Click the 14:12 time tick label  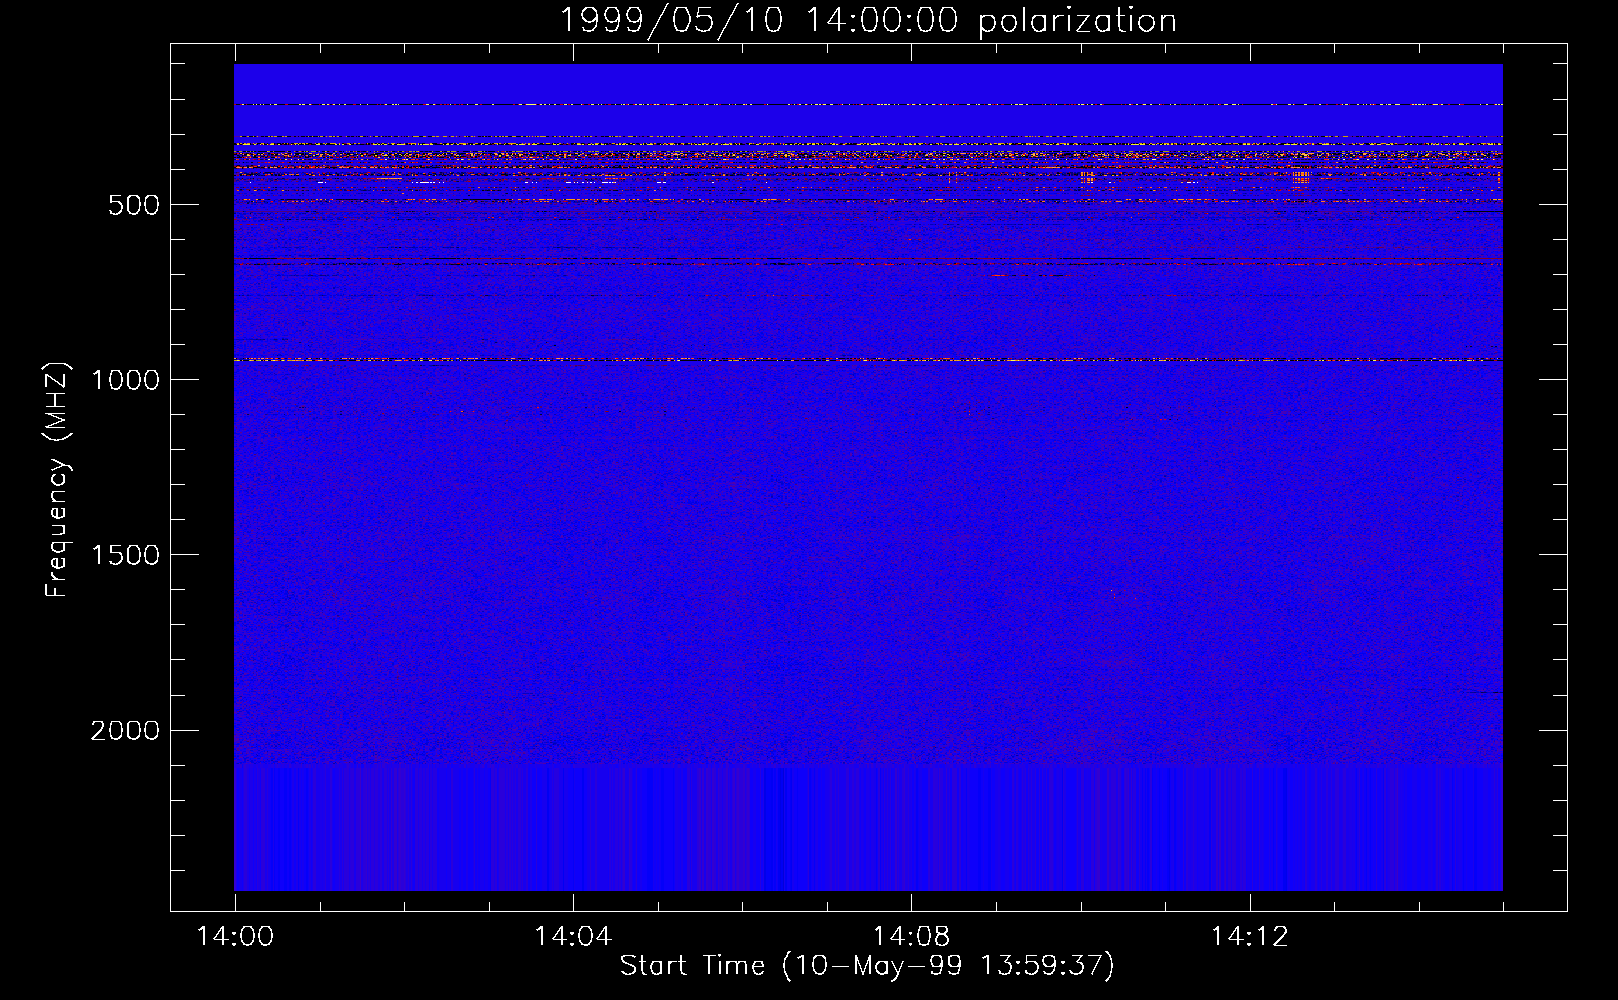click(x=1249, y=937)
